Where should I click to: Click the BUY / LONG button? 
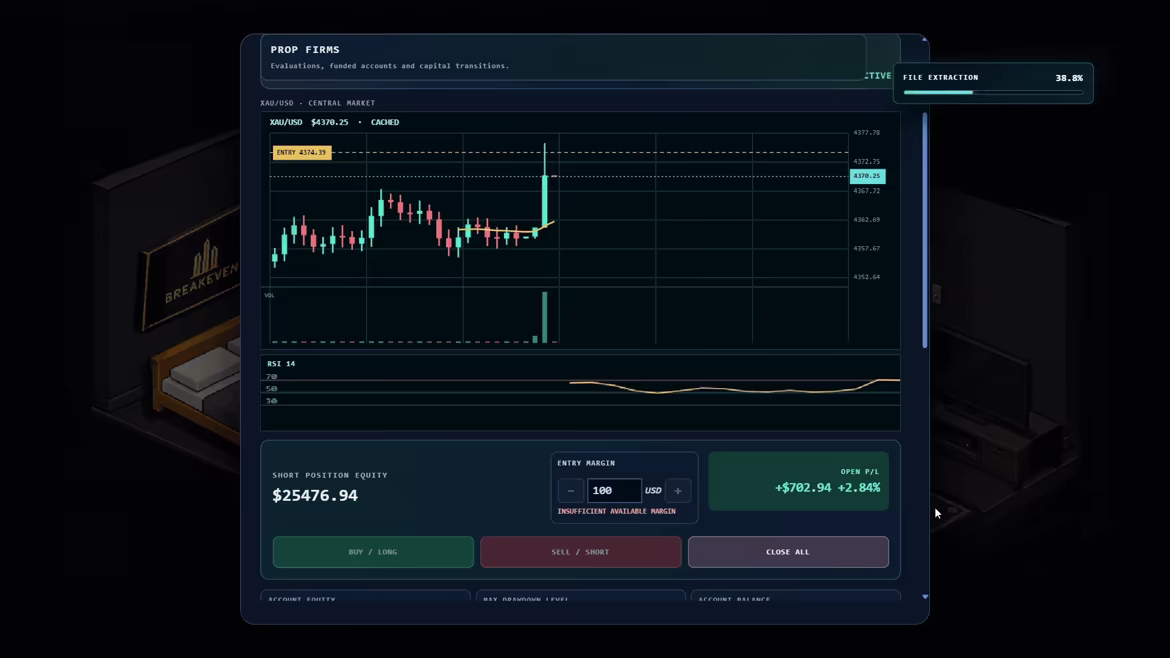pyautogui.click(x=373, y=552)
